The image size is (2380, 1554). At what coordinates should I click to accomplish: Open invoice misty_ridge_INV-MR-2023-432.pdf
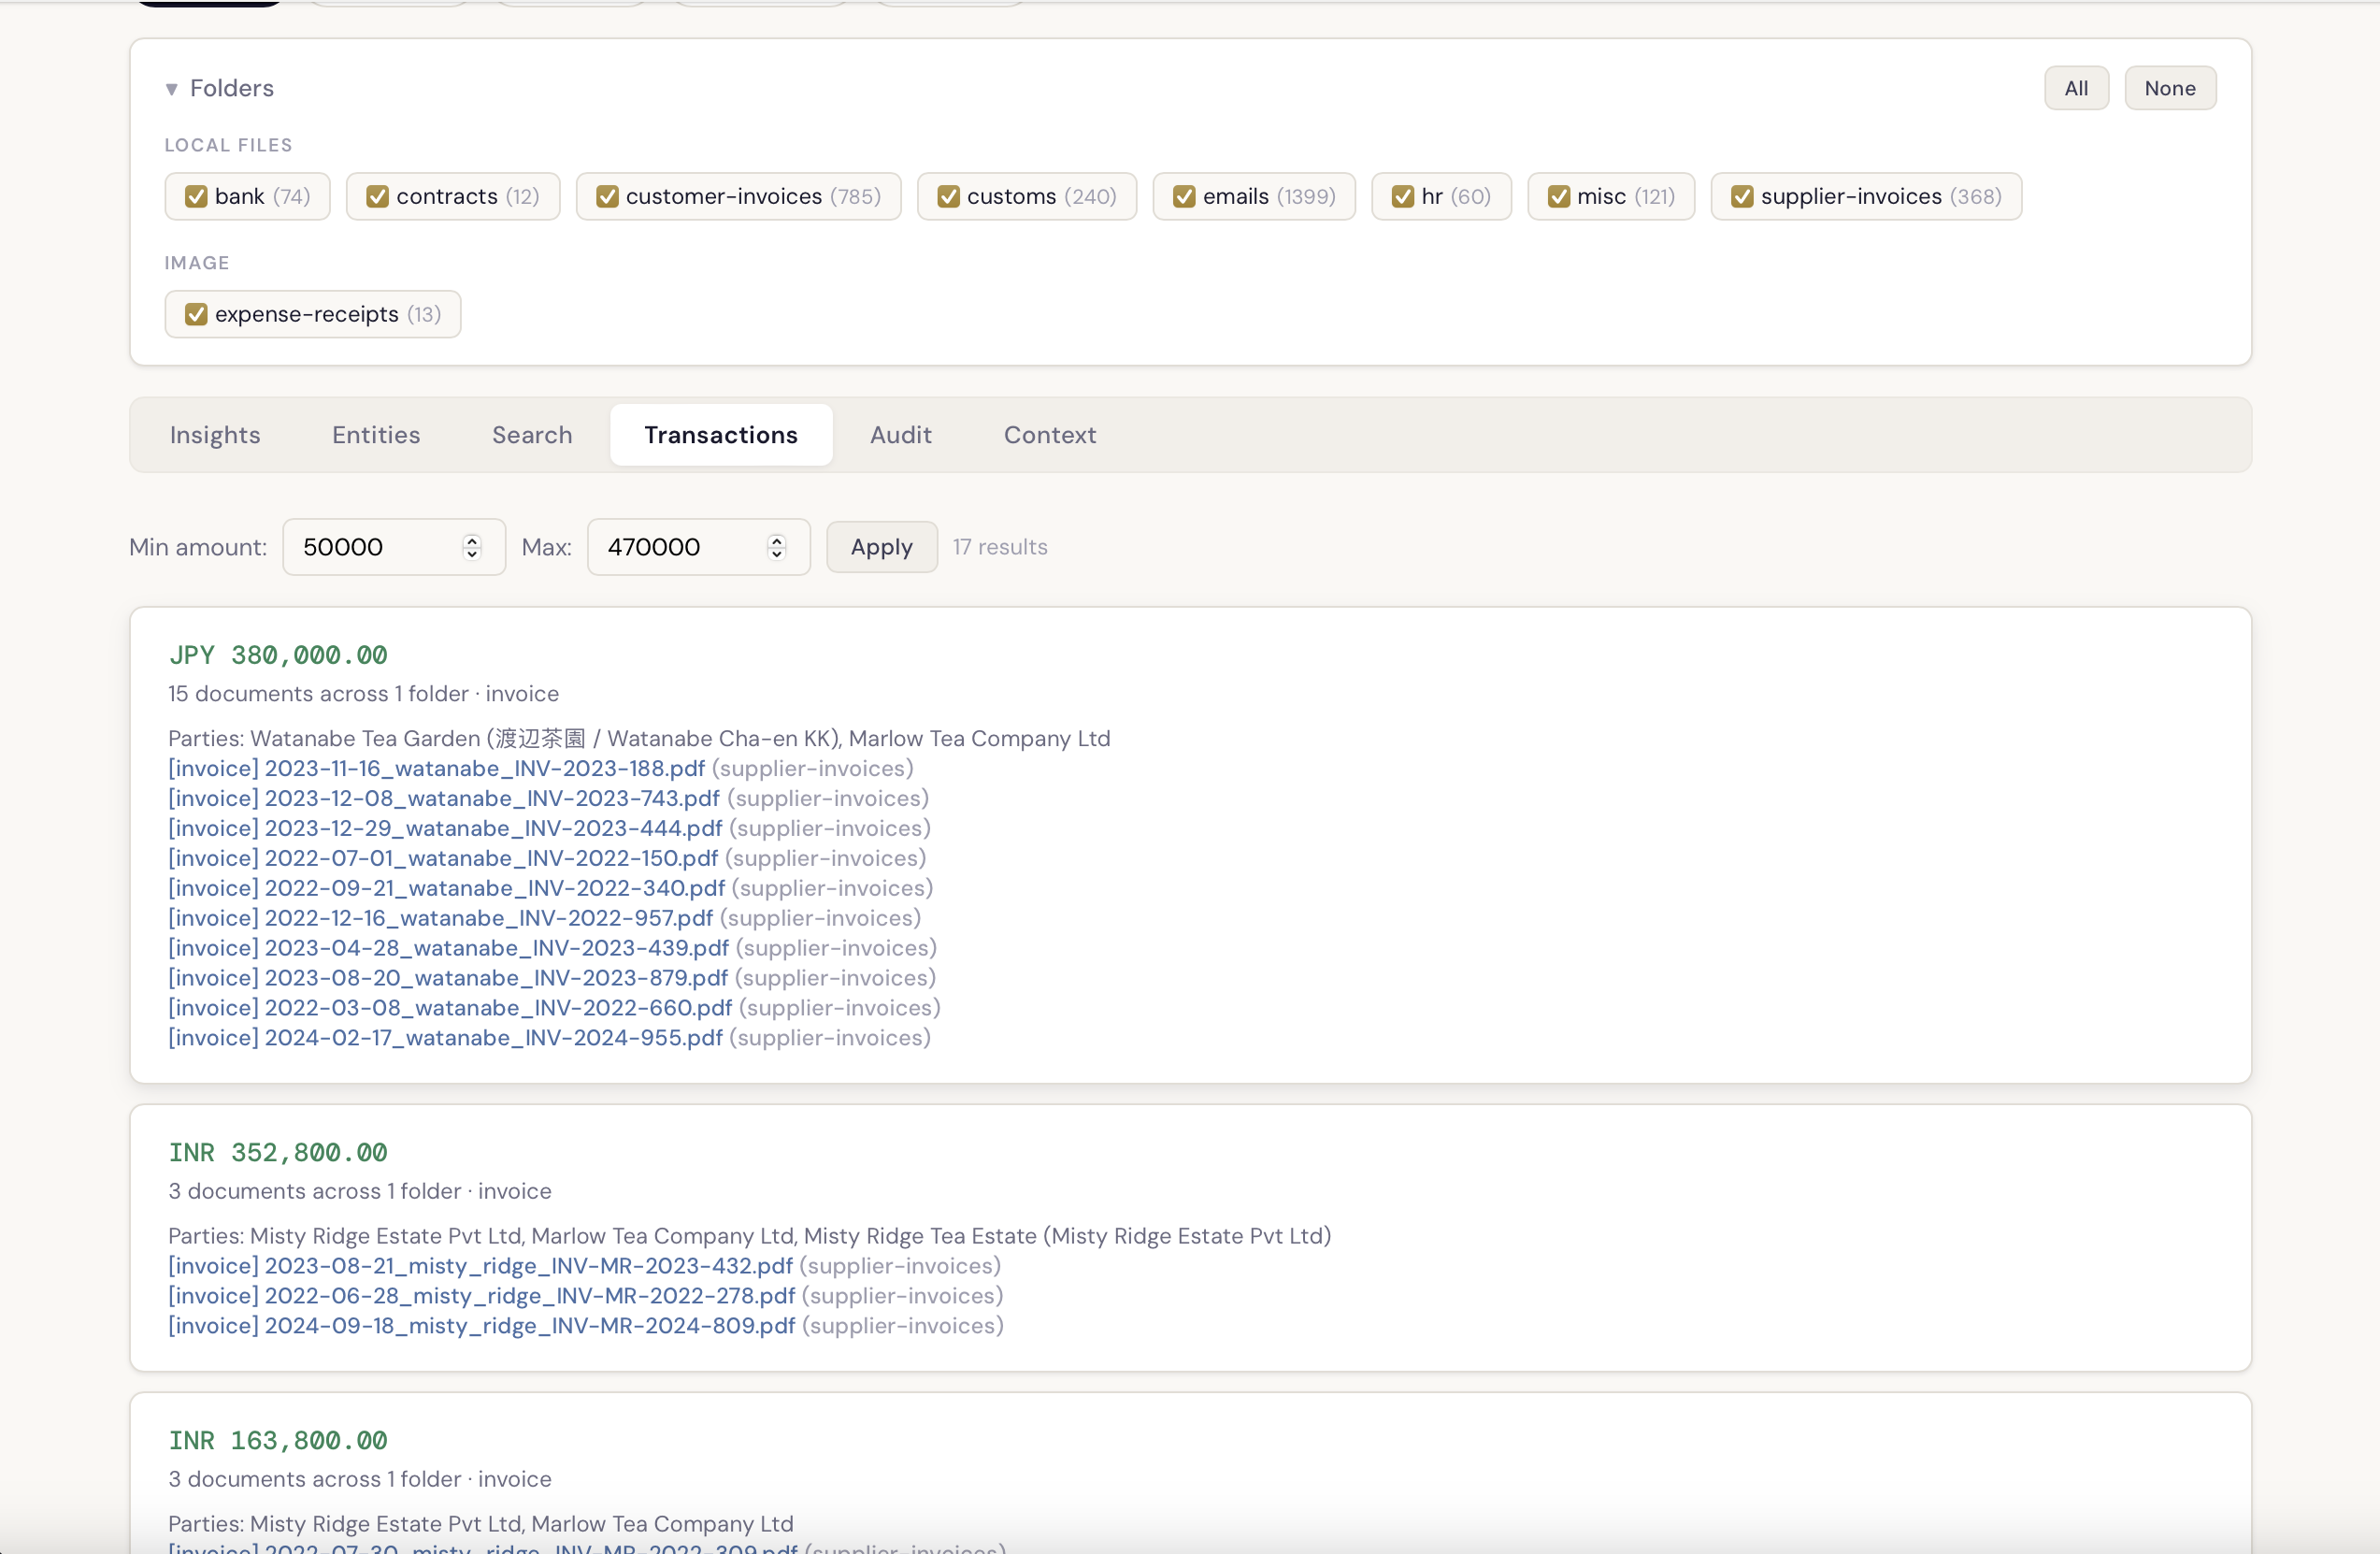point(481,1266)
